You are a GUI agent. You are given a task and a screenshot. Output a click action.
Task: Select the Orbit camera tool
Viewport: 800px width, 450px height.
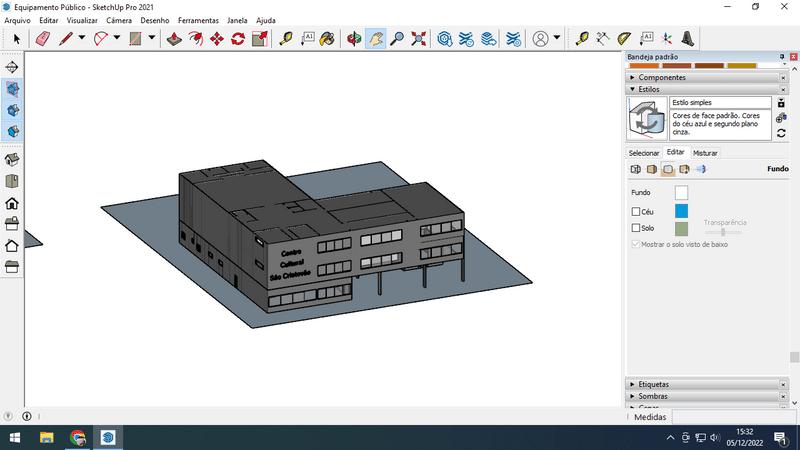pos(354,39)
